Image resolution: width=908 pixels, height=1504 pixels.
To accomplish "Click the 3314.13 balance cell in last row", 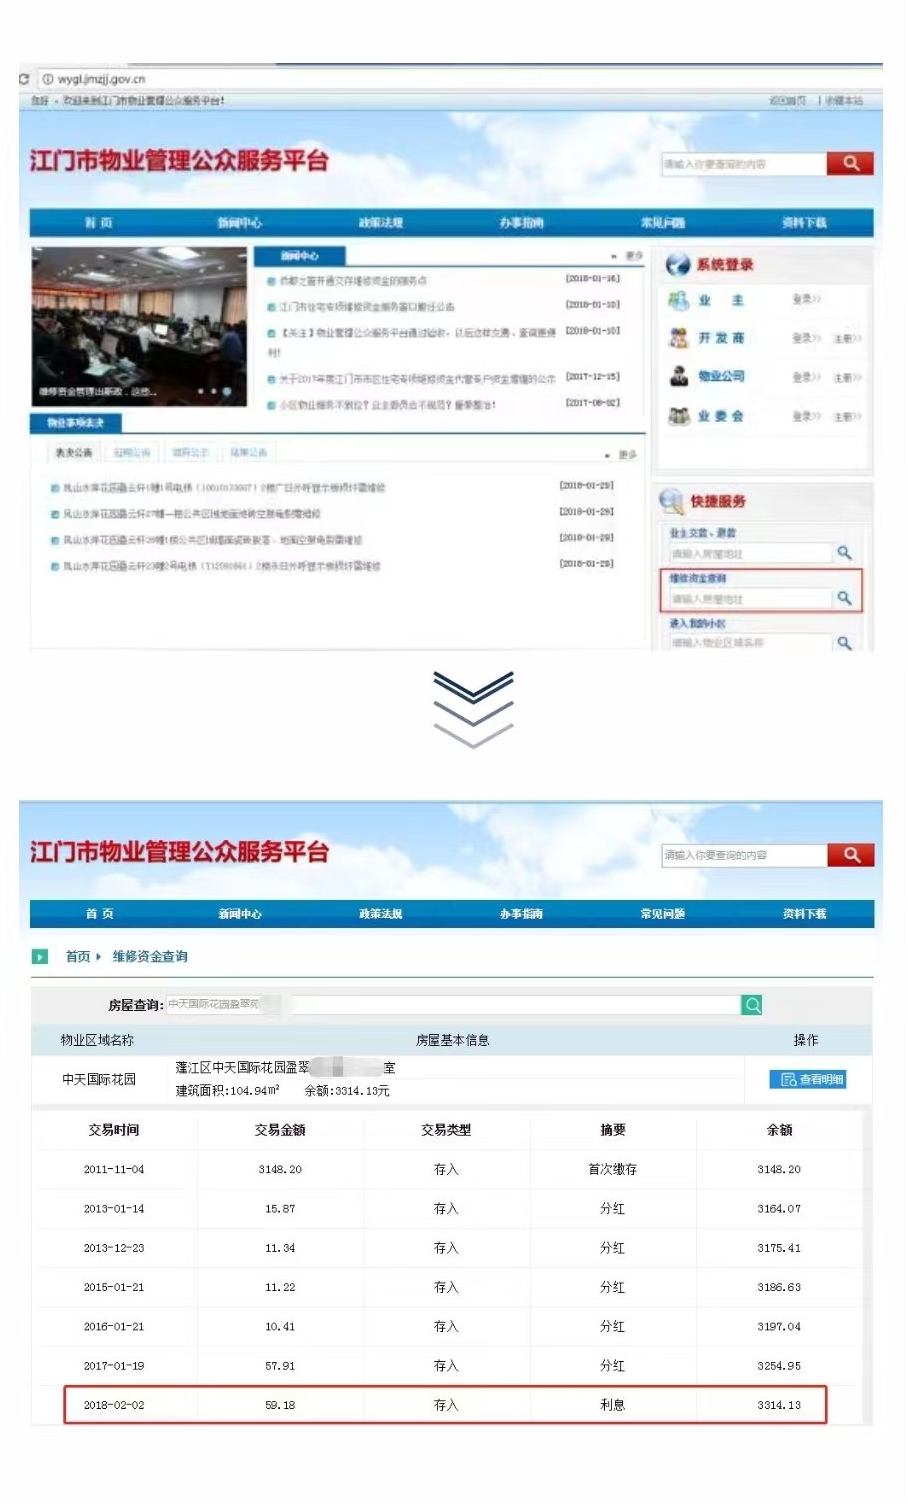I will click(x=779, y=1405).
